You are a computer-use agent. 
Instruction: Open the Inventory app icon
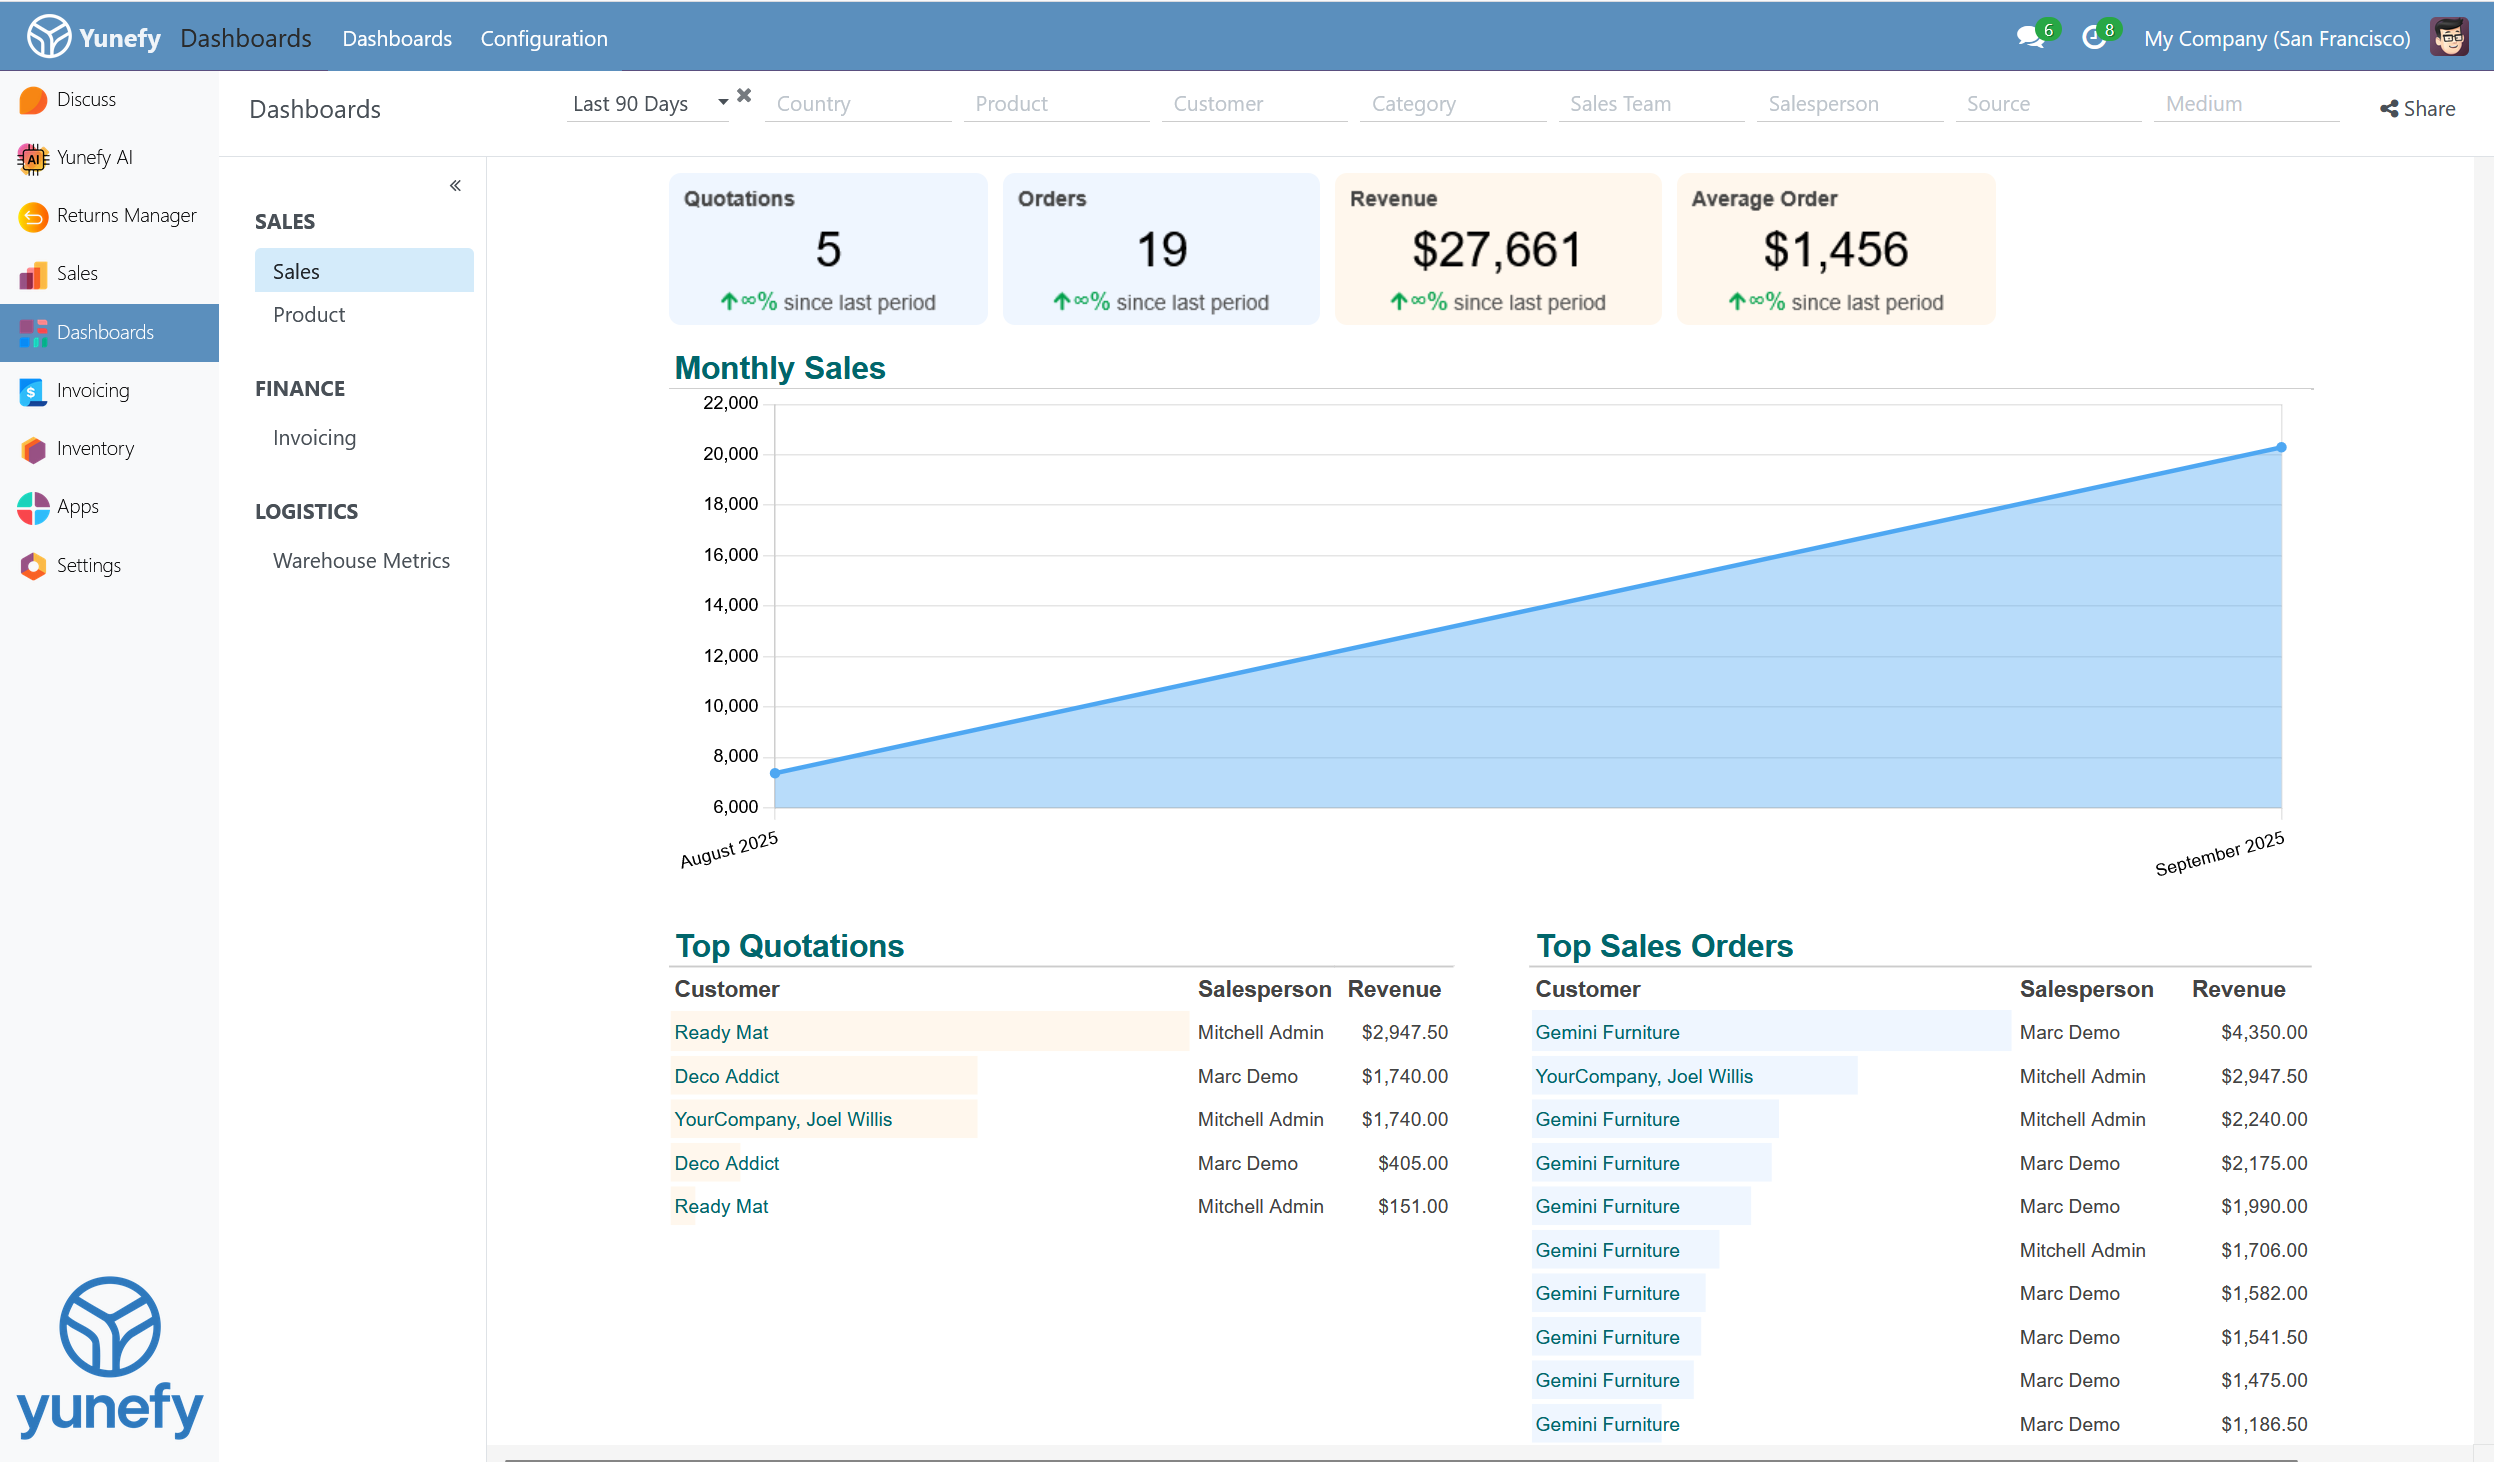coord(33,449)
